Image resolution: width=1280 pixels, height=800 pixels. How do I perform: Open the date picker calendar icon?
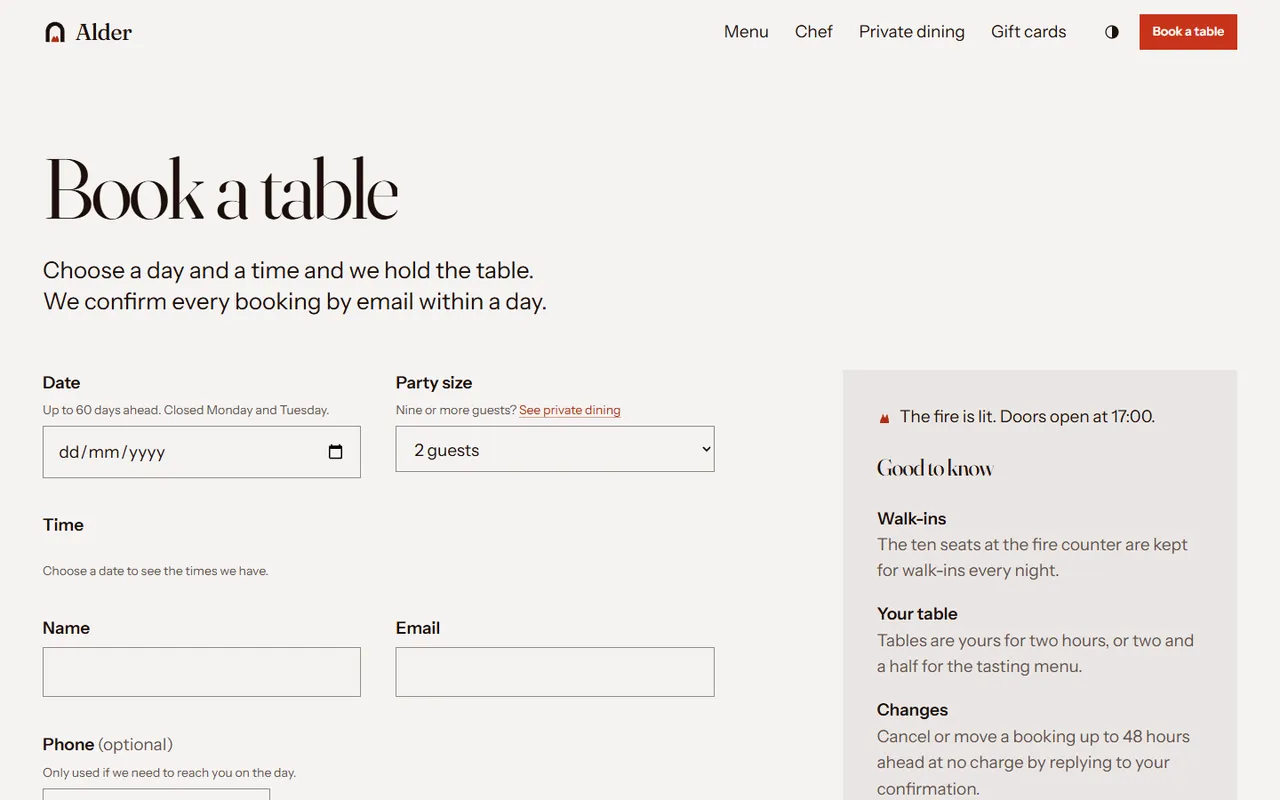click(336, 452)
